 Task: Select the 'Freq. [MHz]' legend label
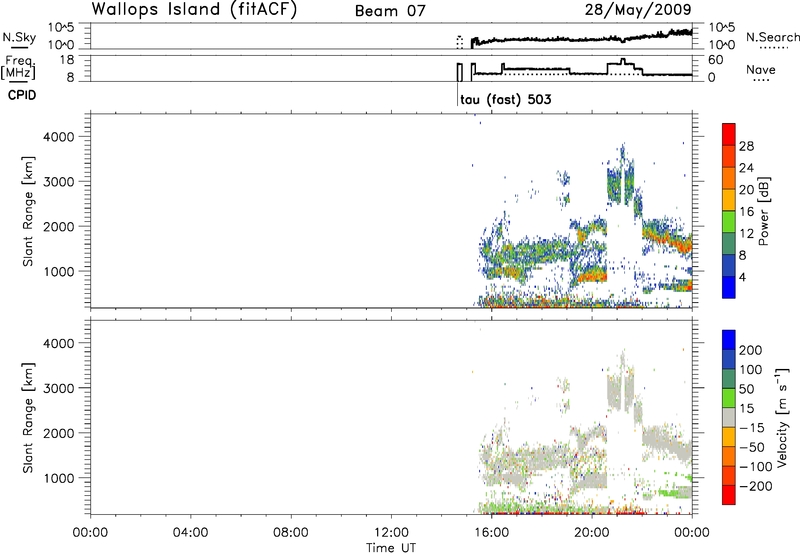tap(19, 68)
